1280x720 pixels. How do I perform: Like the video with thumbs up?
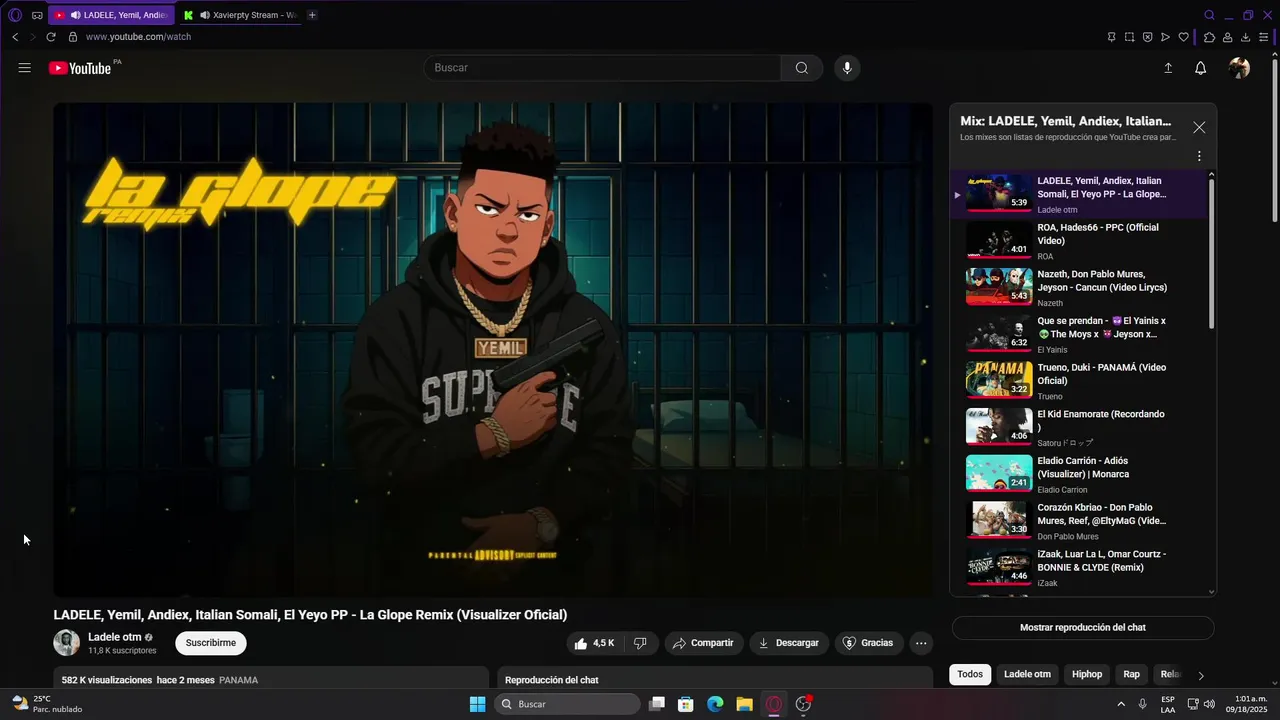595,643
